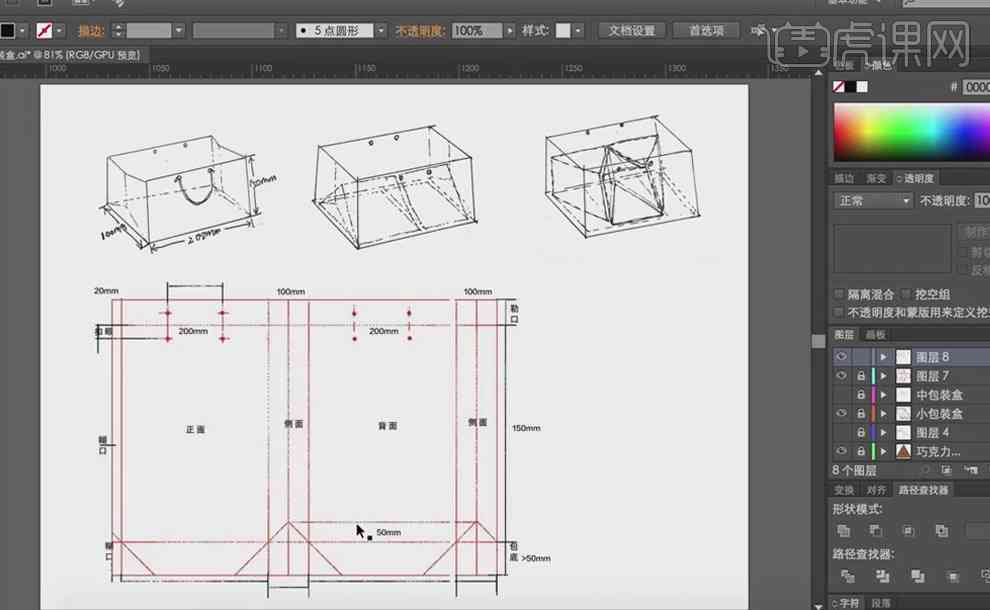Switch to the 透明度 panel tab
Viewport: 990px width, 610px height.
[x=915, y=179]
